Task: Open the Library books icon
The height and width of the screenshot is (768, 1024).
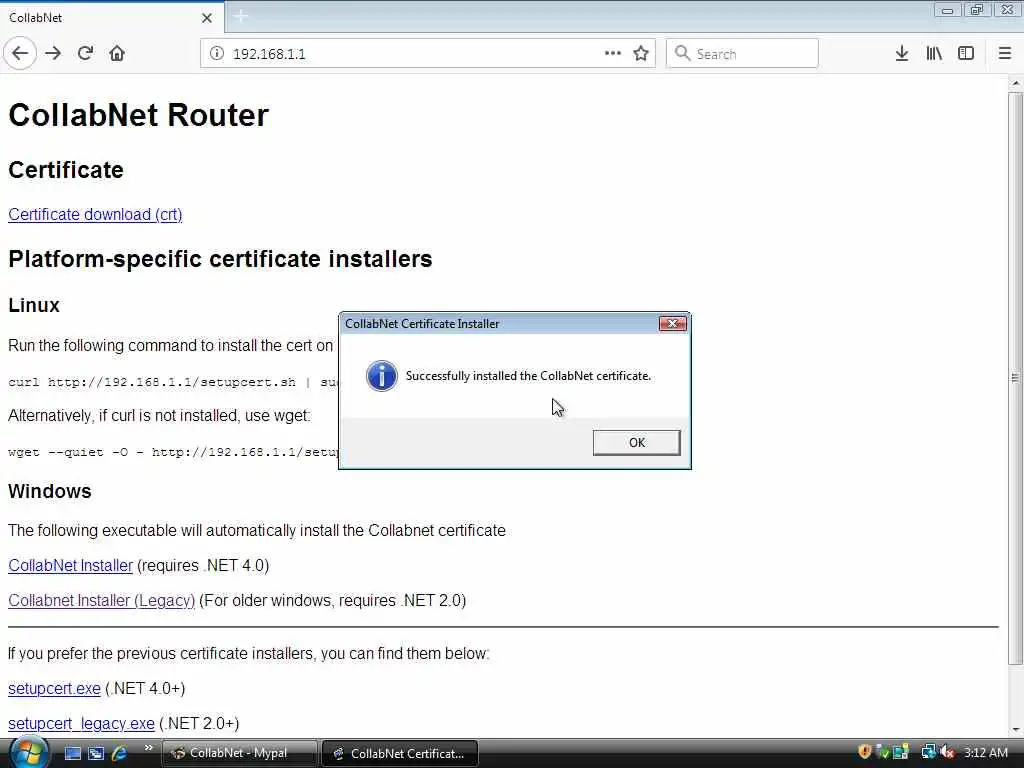Action: [x=934, y=54]
